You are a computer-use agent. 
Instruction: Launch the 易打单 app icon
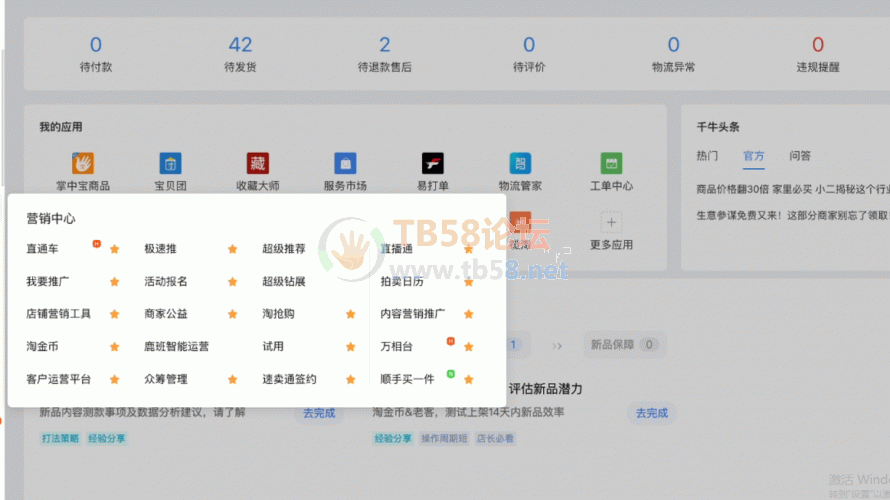click(x=433, y=163)
